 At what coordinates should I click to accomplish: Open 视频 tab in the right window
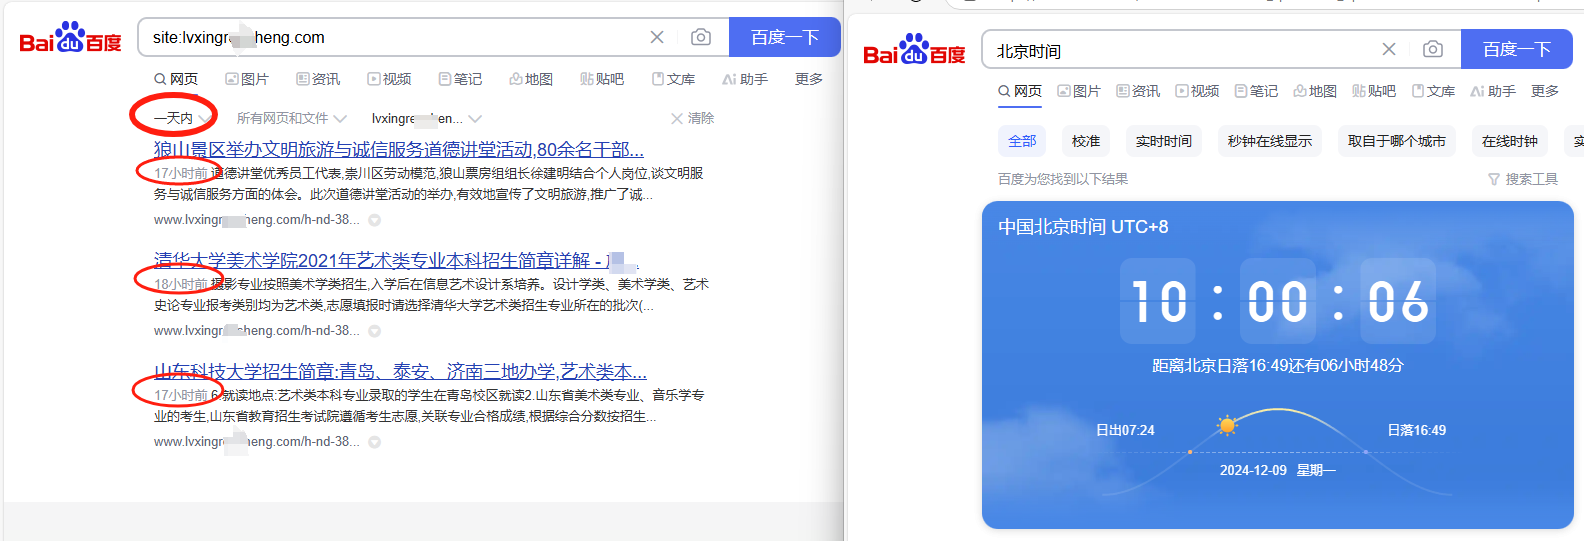coord(1197,91)
